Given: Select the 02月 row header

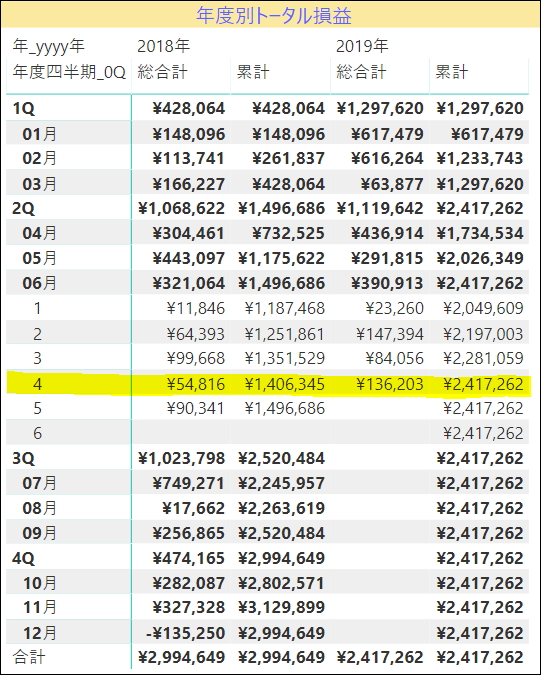Looking at the screenshot, I should (39, 158).
